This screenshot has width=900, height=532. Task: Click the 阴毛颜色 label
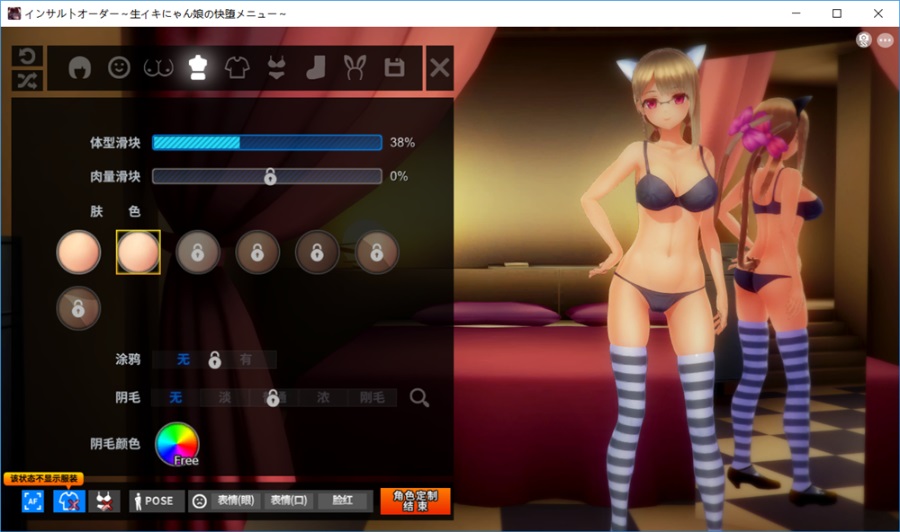tap(115, 444)
